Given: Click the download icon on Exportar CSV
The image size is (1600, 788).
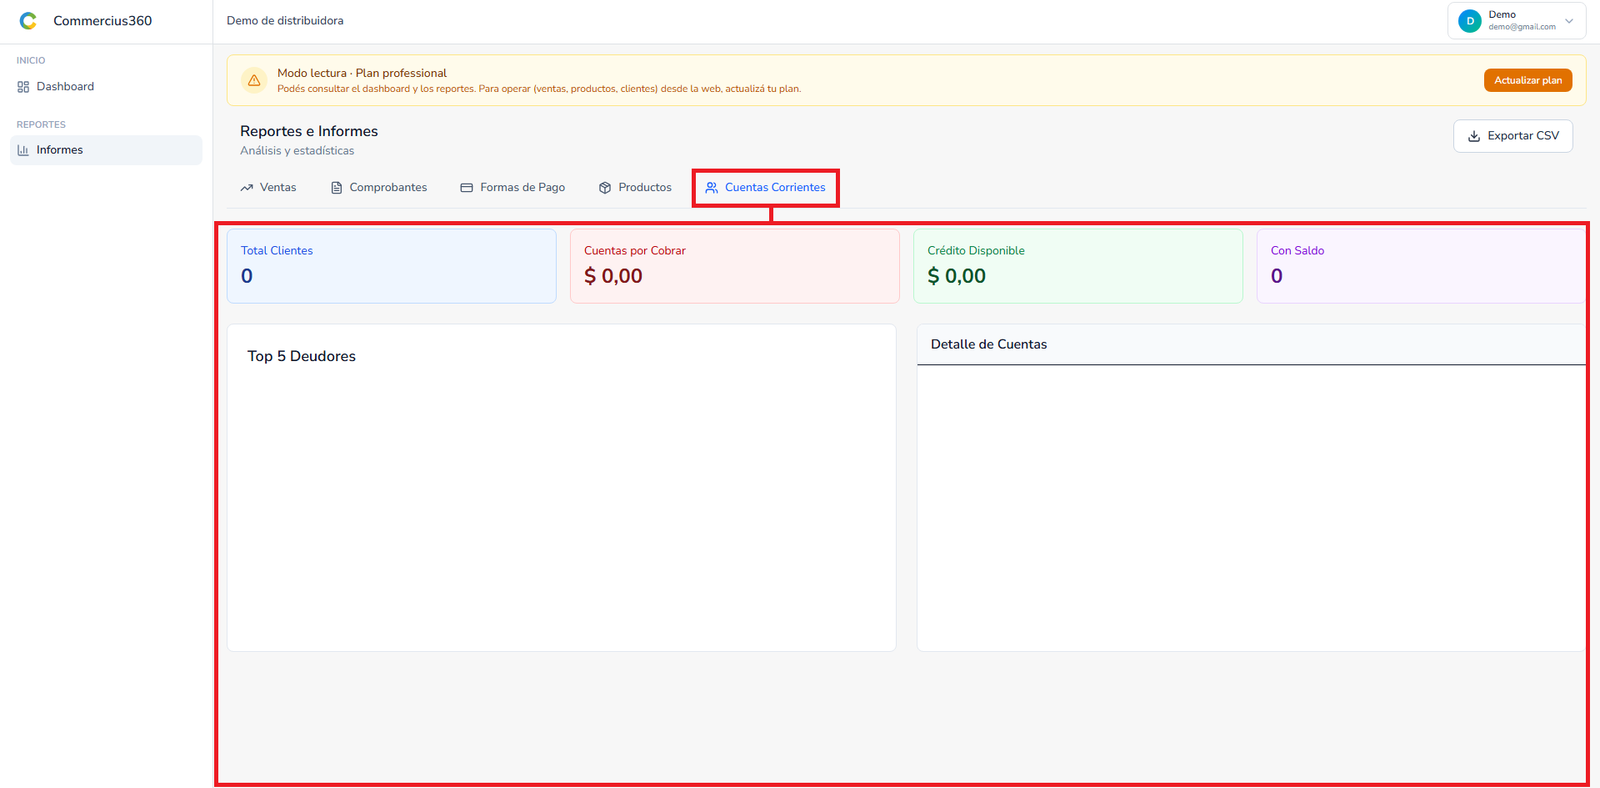Looking at the screenshot, I should [1474, 136].
